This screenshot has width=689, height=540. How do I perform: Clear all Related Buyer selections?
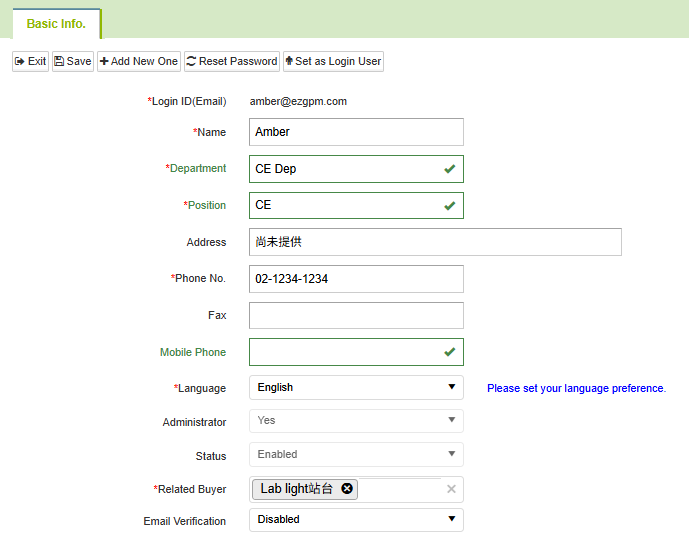tap(451, 489)
